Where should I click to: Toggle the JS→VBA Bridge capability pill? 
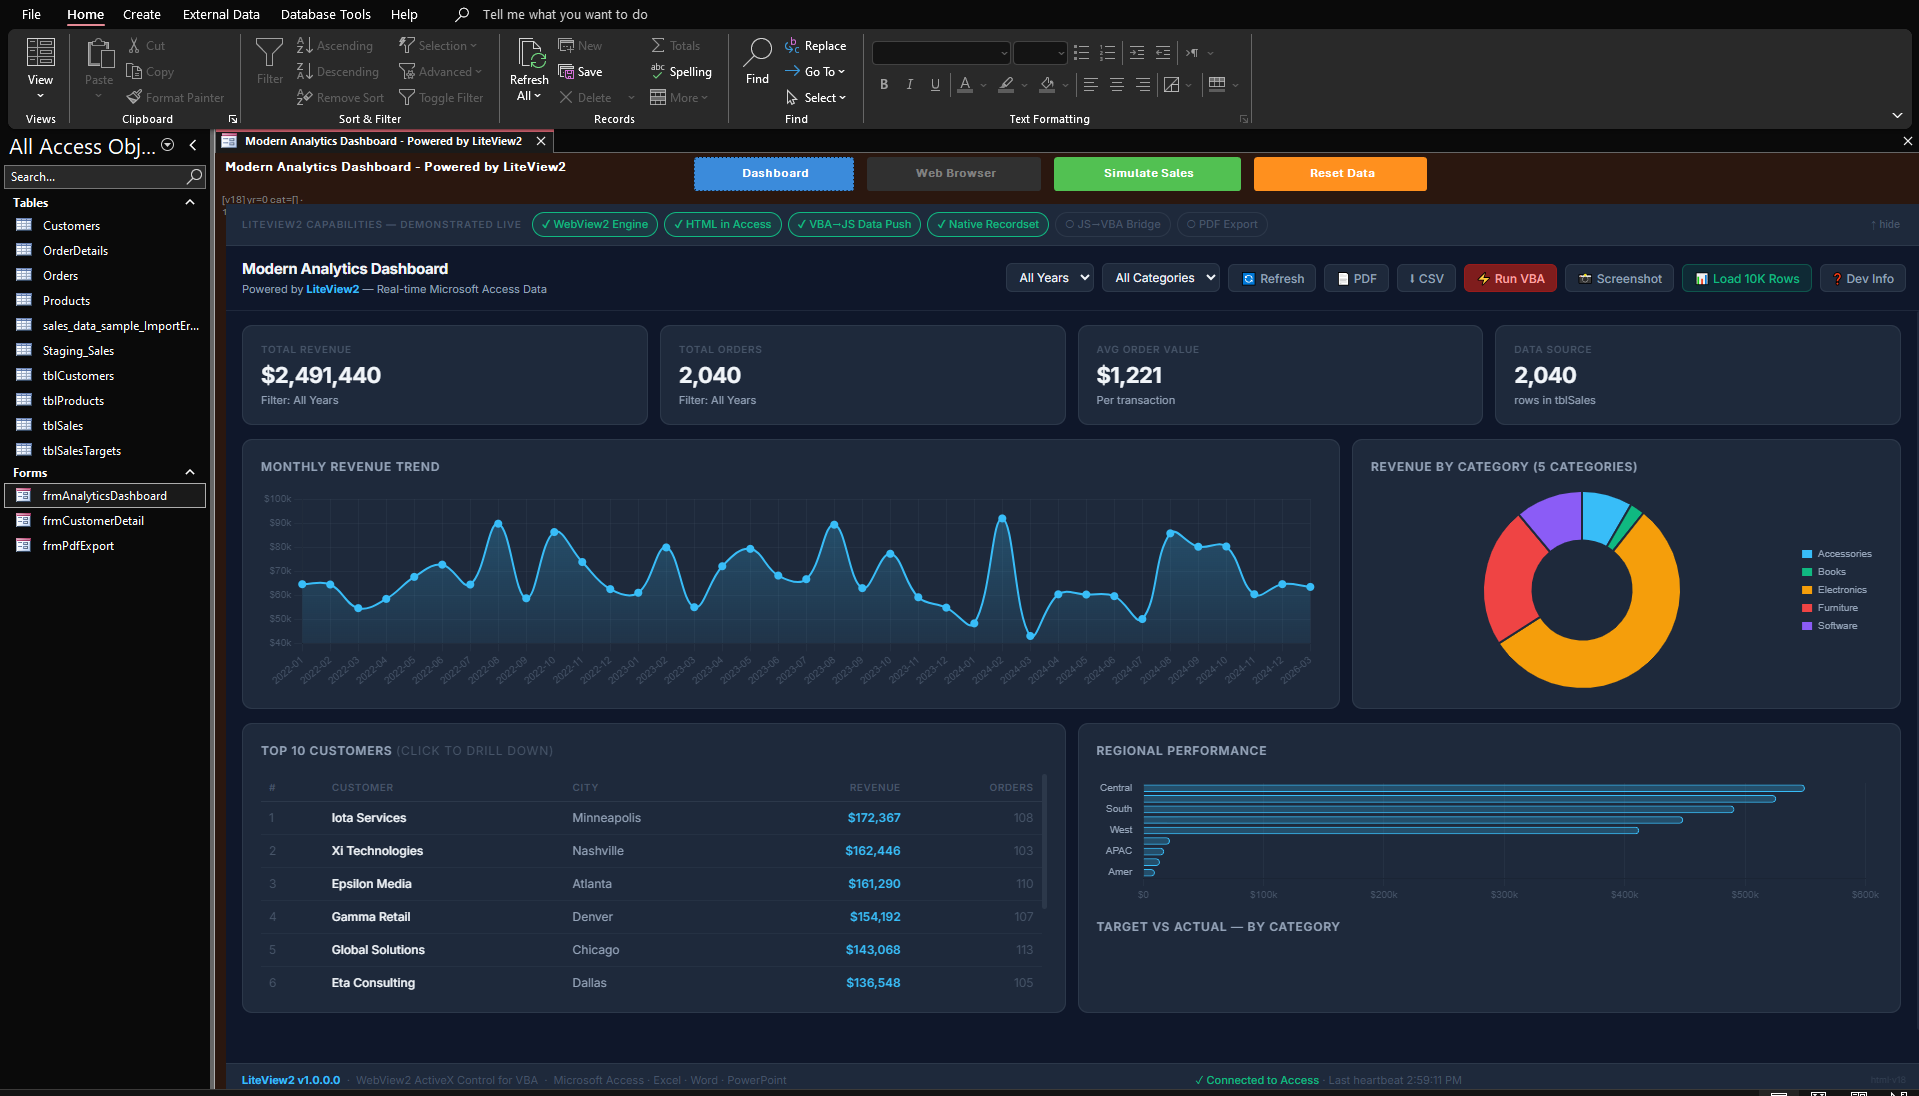pyautogui.click(x=1113, y=225)
